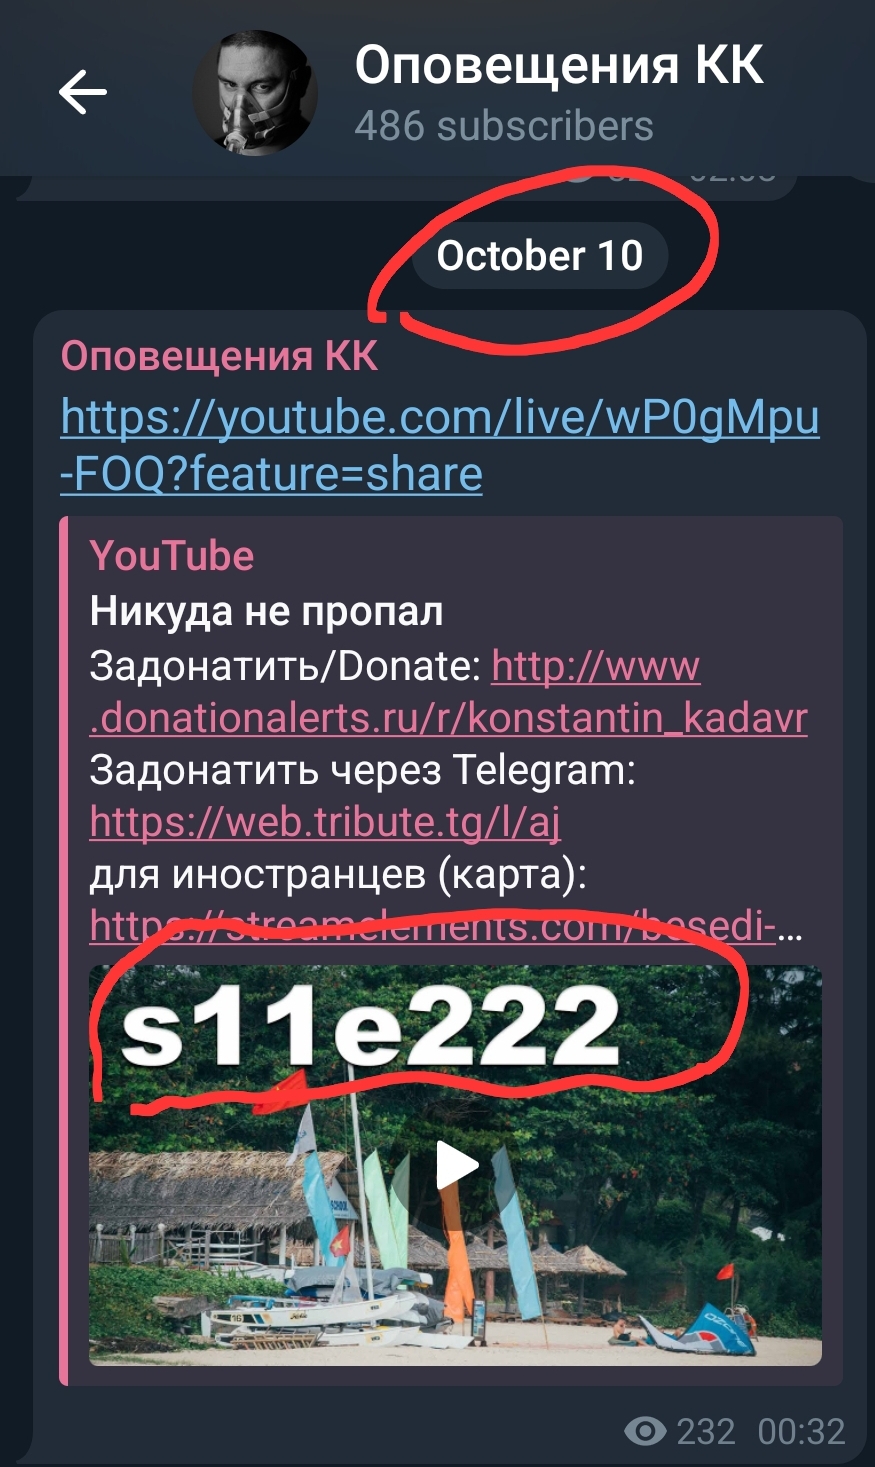Tap the 00:32 message timestamp
This screenshot has width=875, height=1467.
pos(801,1432)
